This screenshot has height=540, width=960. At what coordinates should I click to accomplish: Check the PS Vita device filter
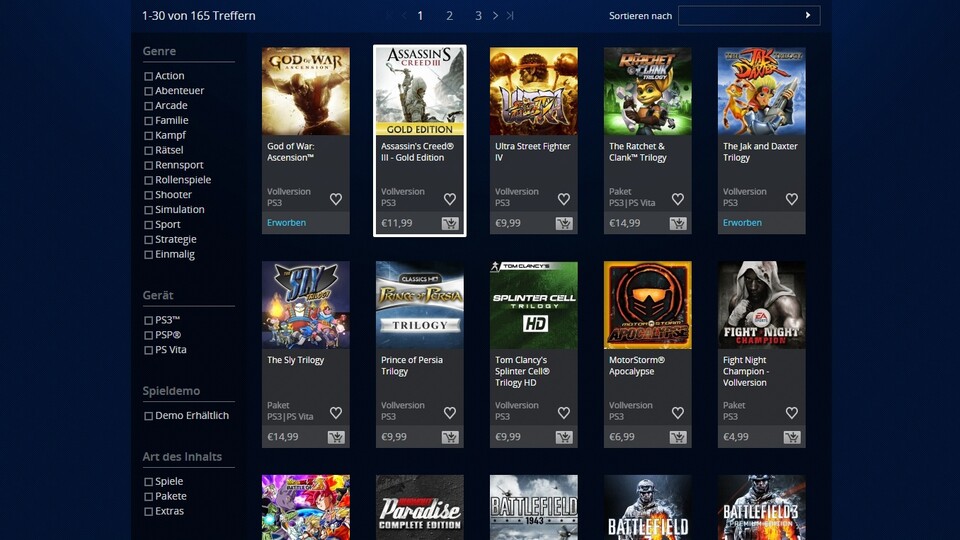(148, 350)
